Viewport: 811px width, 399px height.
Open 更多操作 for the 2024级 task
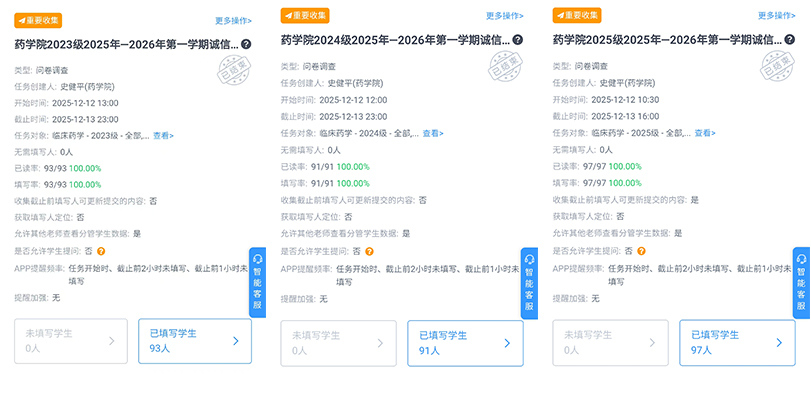pos(504,16)
